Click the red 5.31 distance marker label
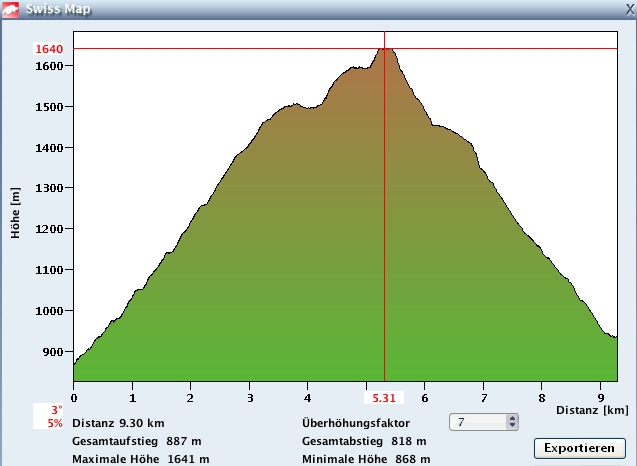Image resolution: width=637 pixels, height=466 pixels. click(x=384, y=398)
